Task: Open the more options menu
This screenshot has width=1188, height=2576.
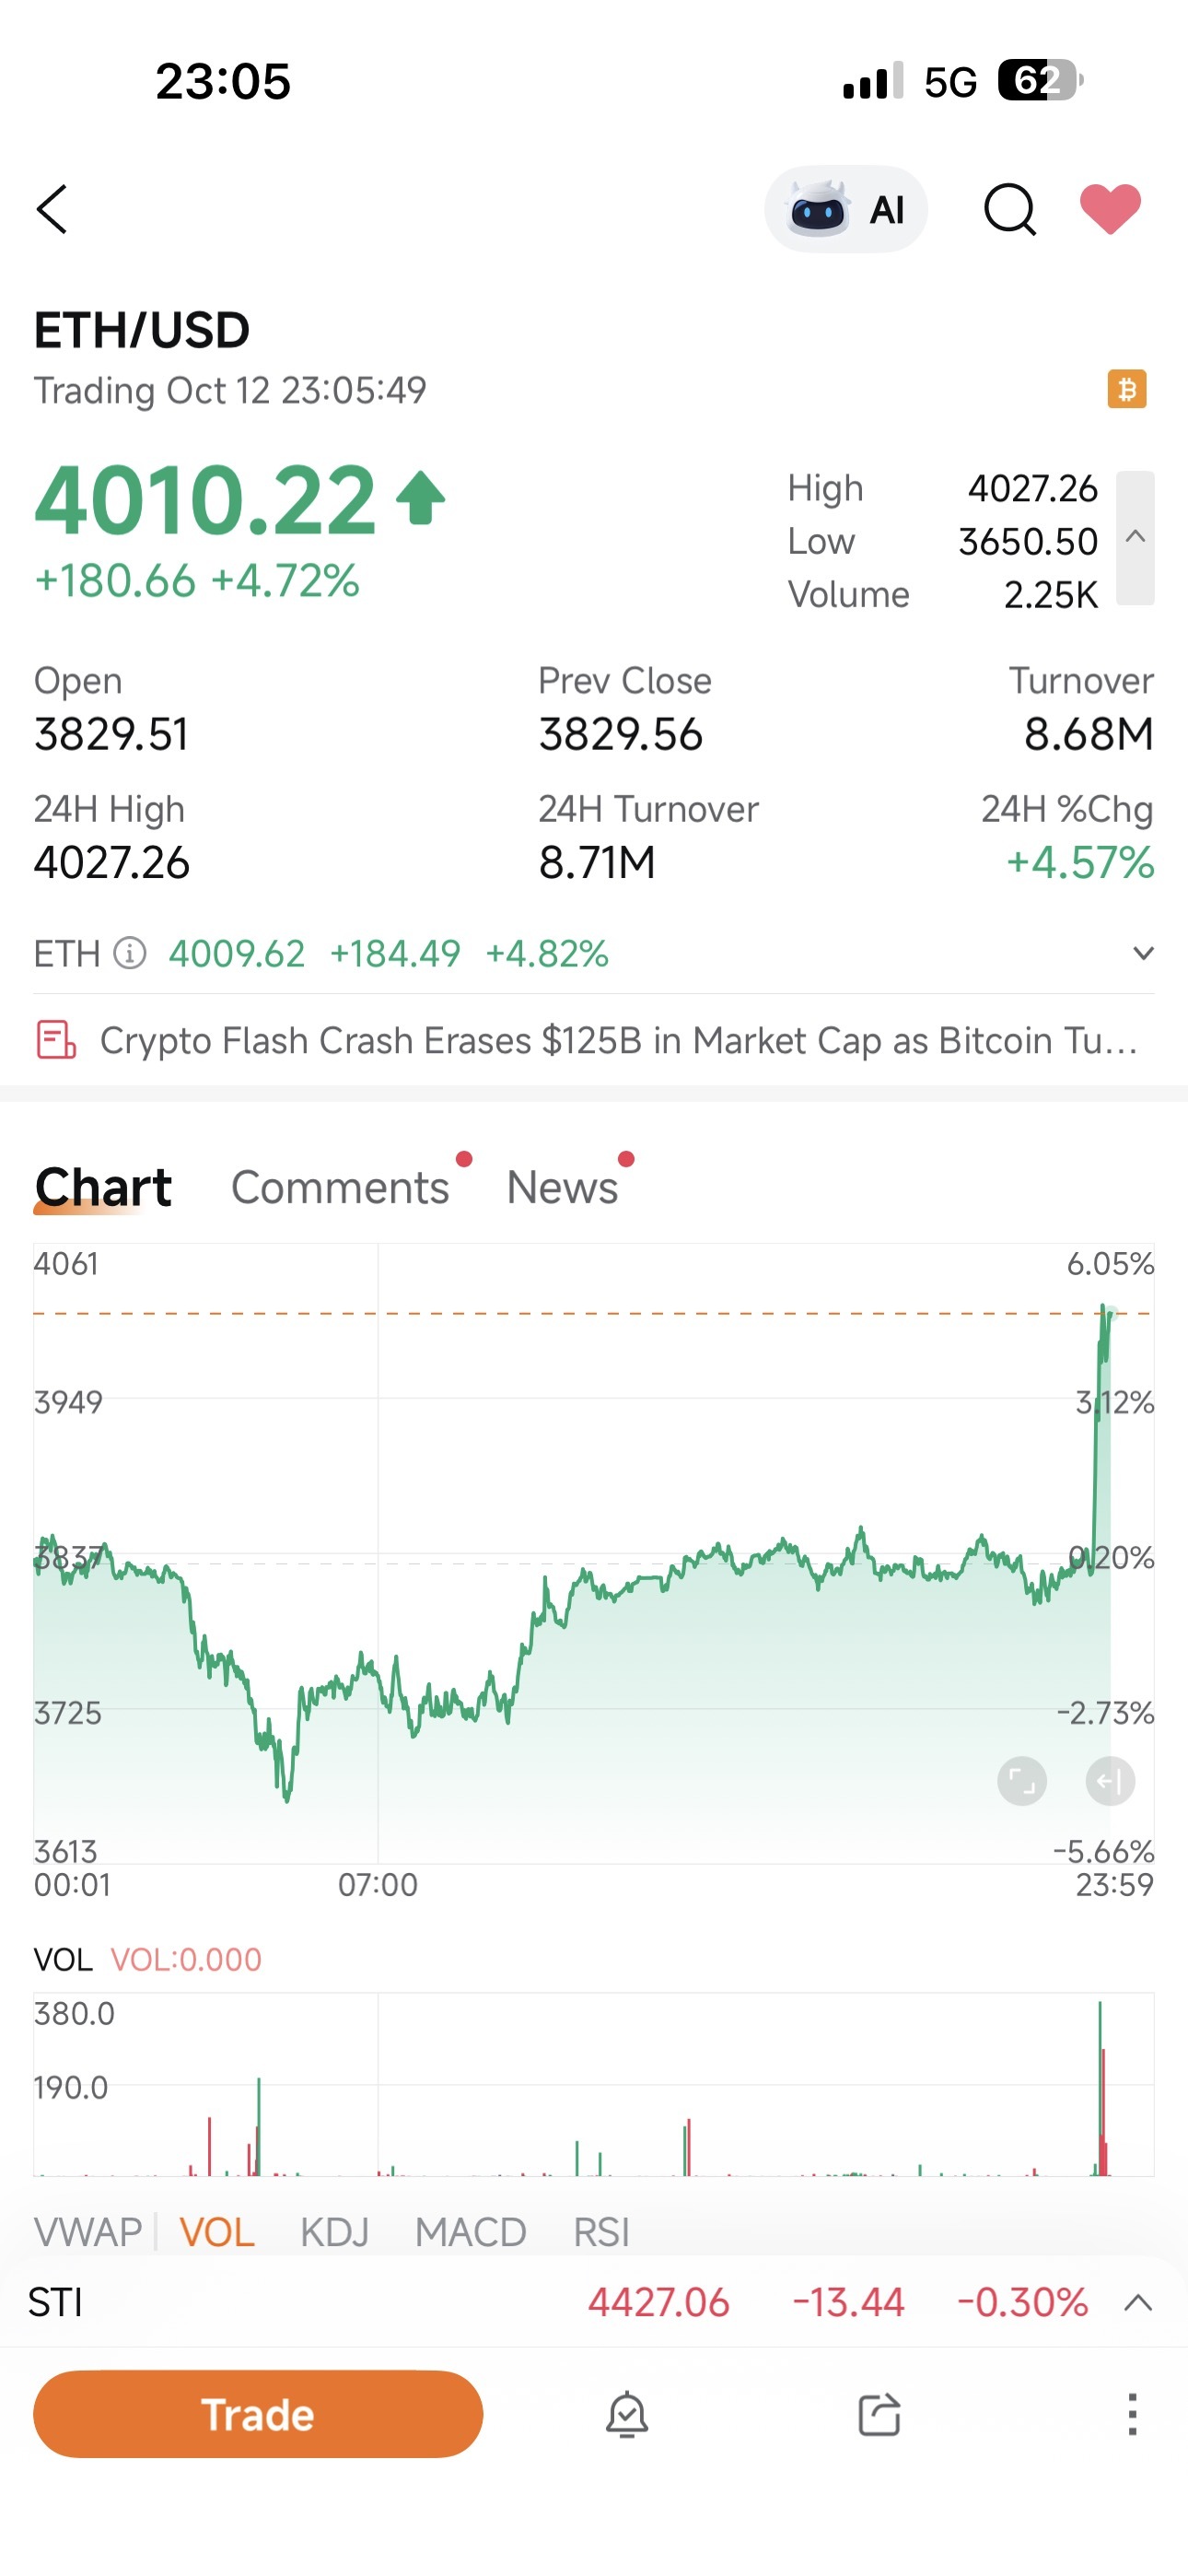Action: [x=1132, y=2415]
